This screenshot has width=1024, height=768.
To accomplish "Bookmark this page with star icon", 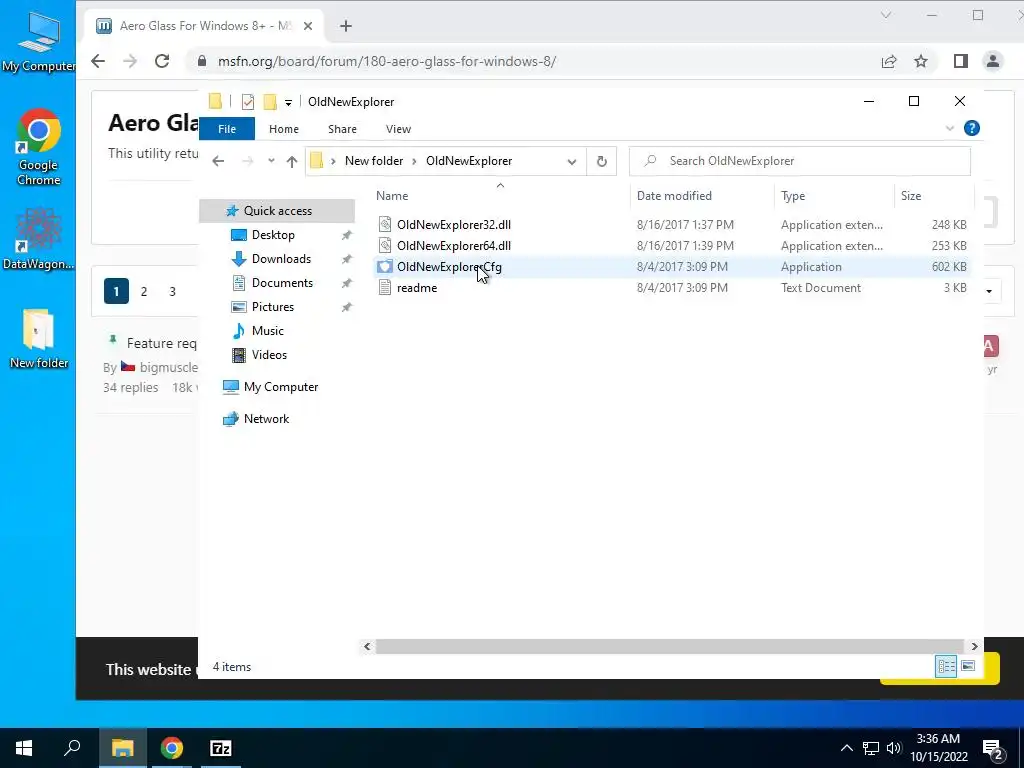I will pyautogui.click(x=921, y=61).
